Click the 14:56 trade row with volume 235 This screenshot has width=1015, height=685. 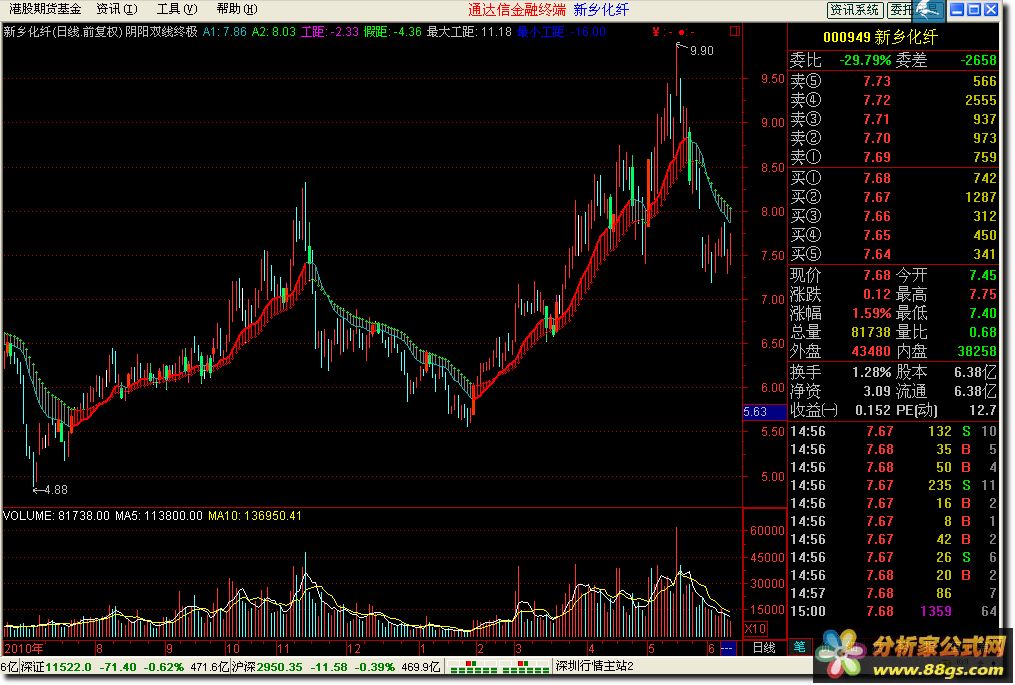tap(893, 485)
